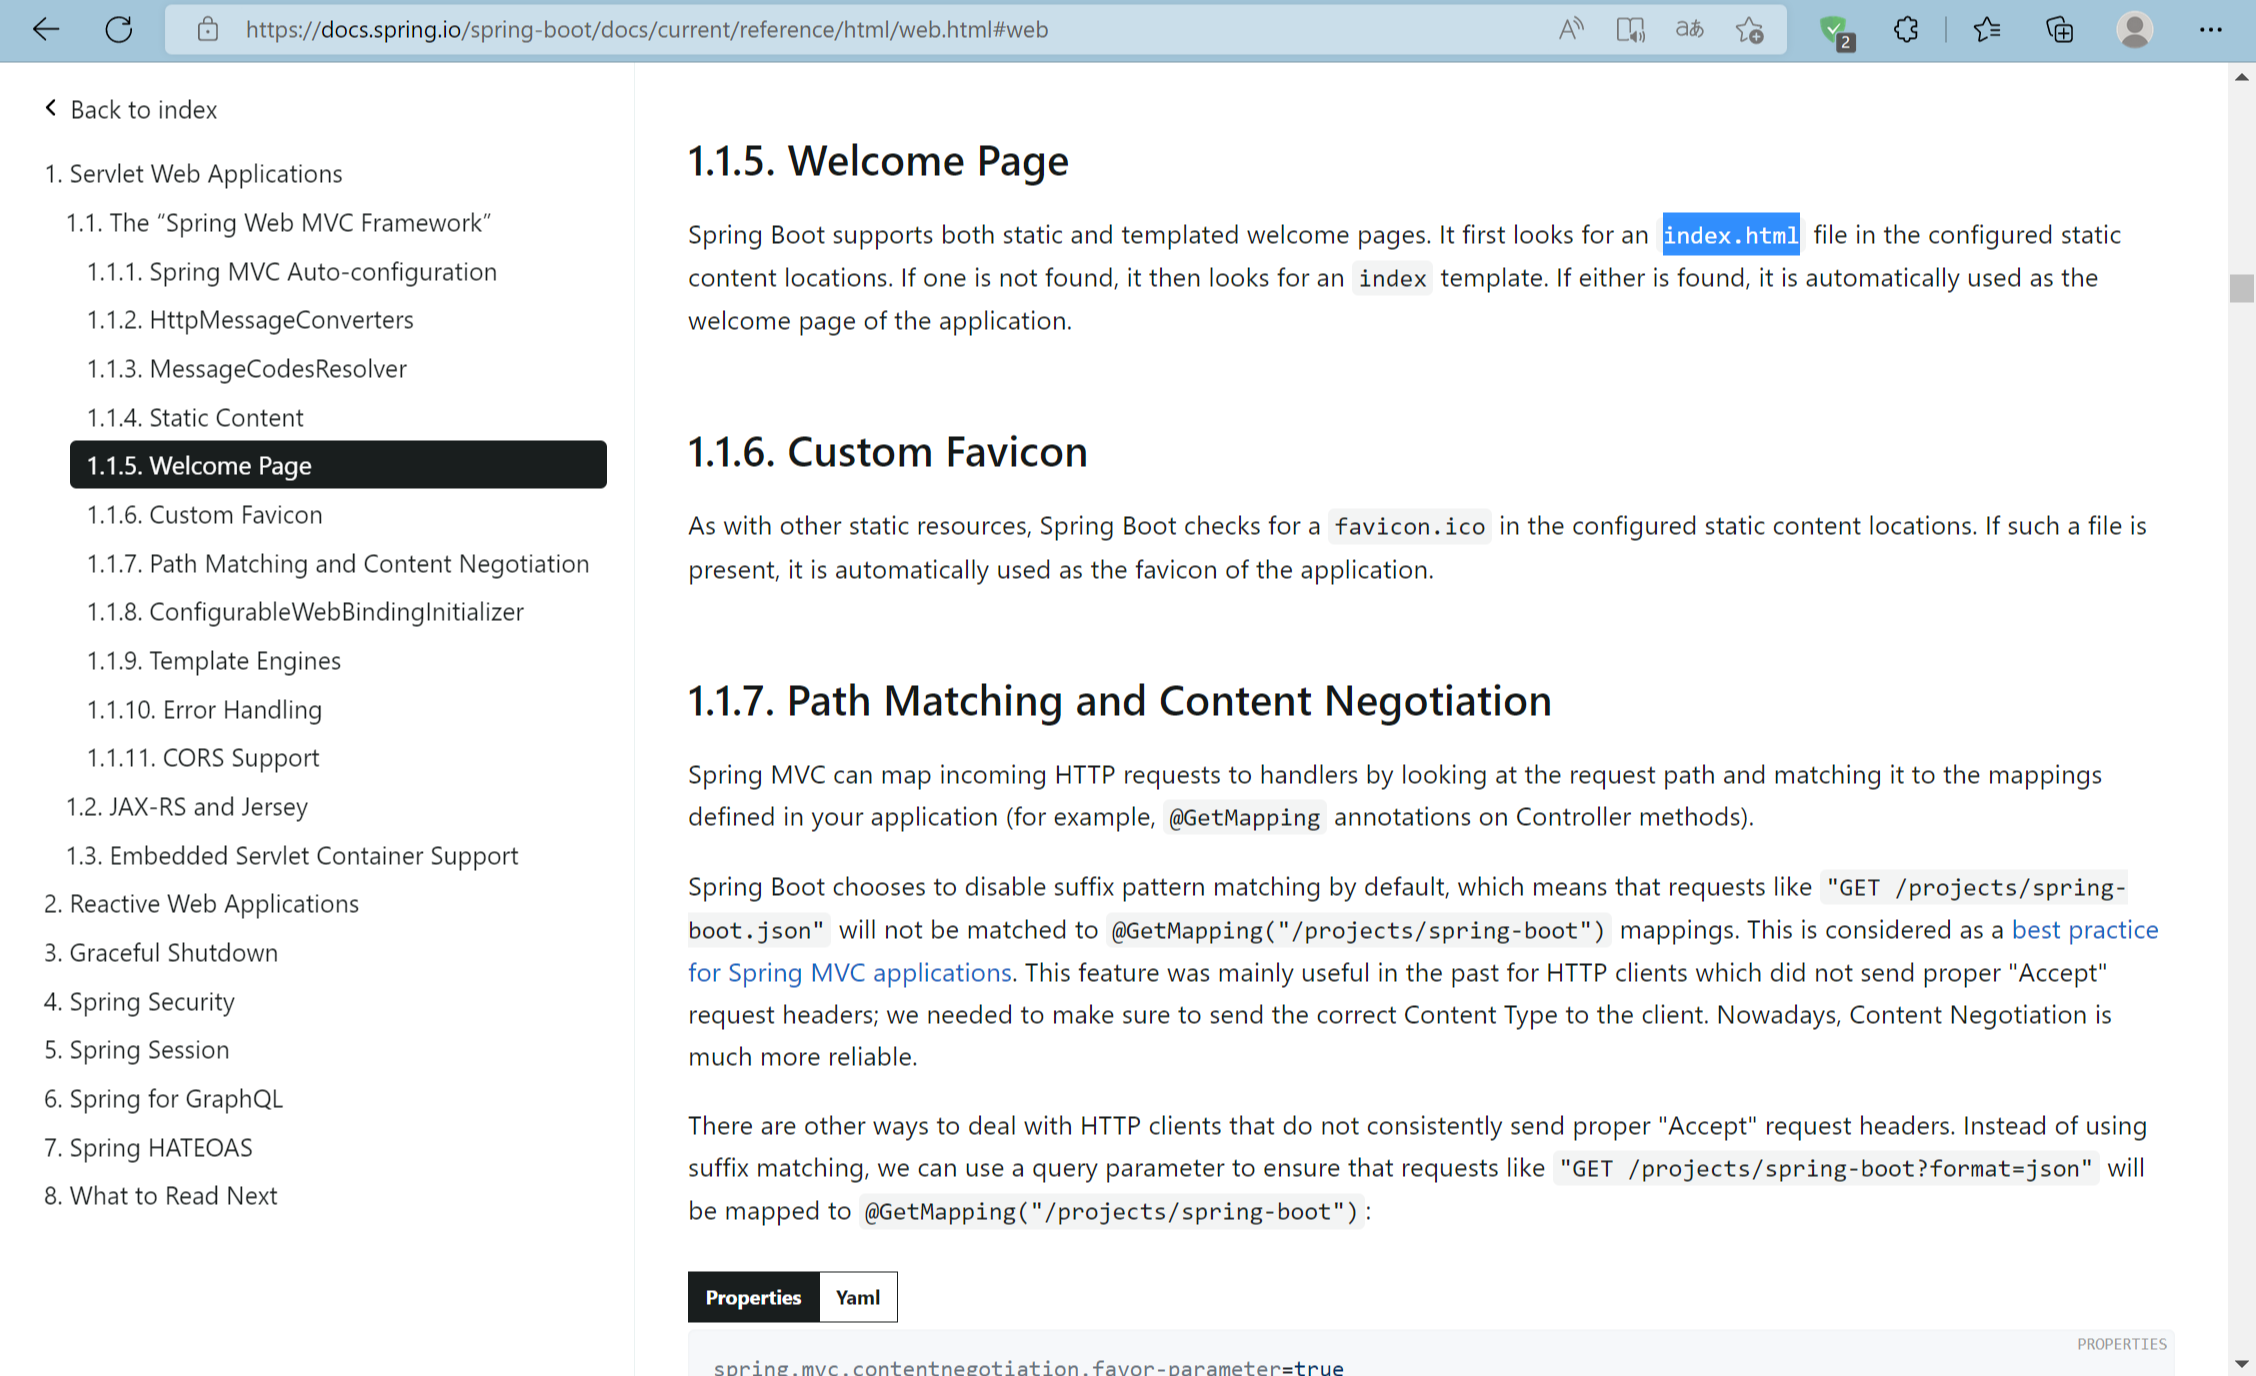
Task: Click the user profile avatar
Action: pyautogui.click(x=2134, y=29)
